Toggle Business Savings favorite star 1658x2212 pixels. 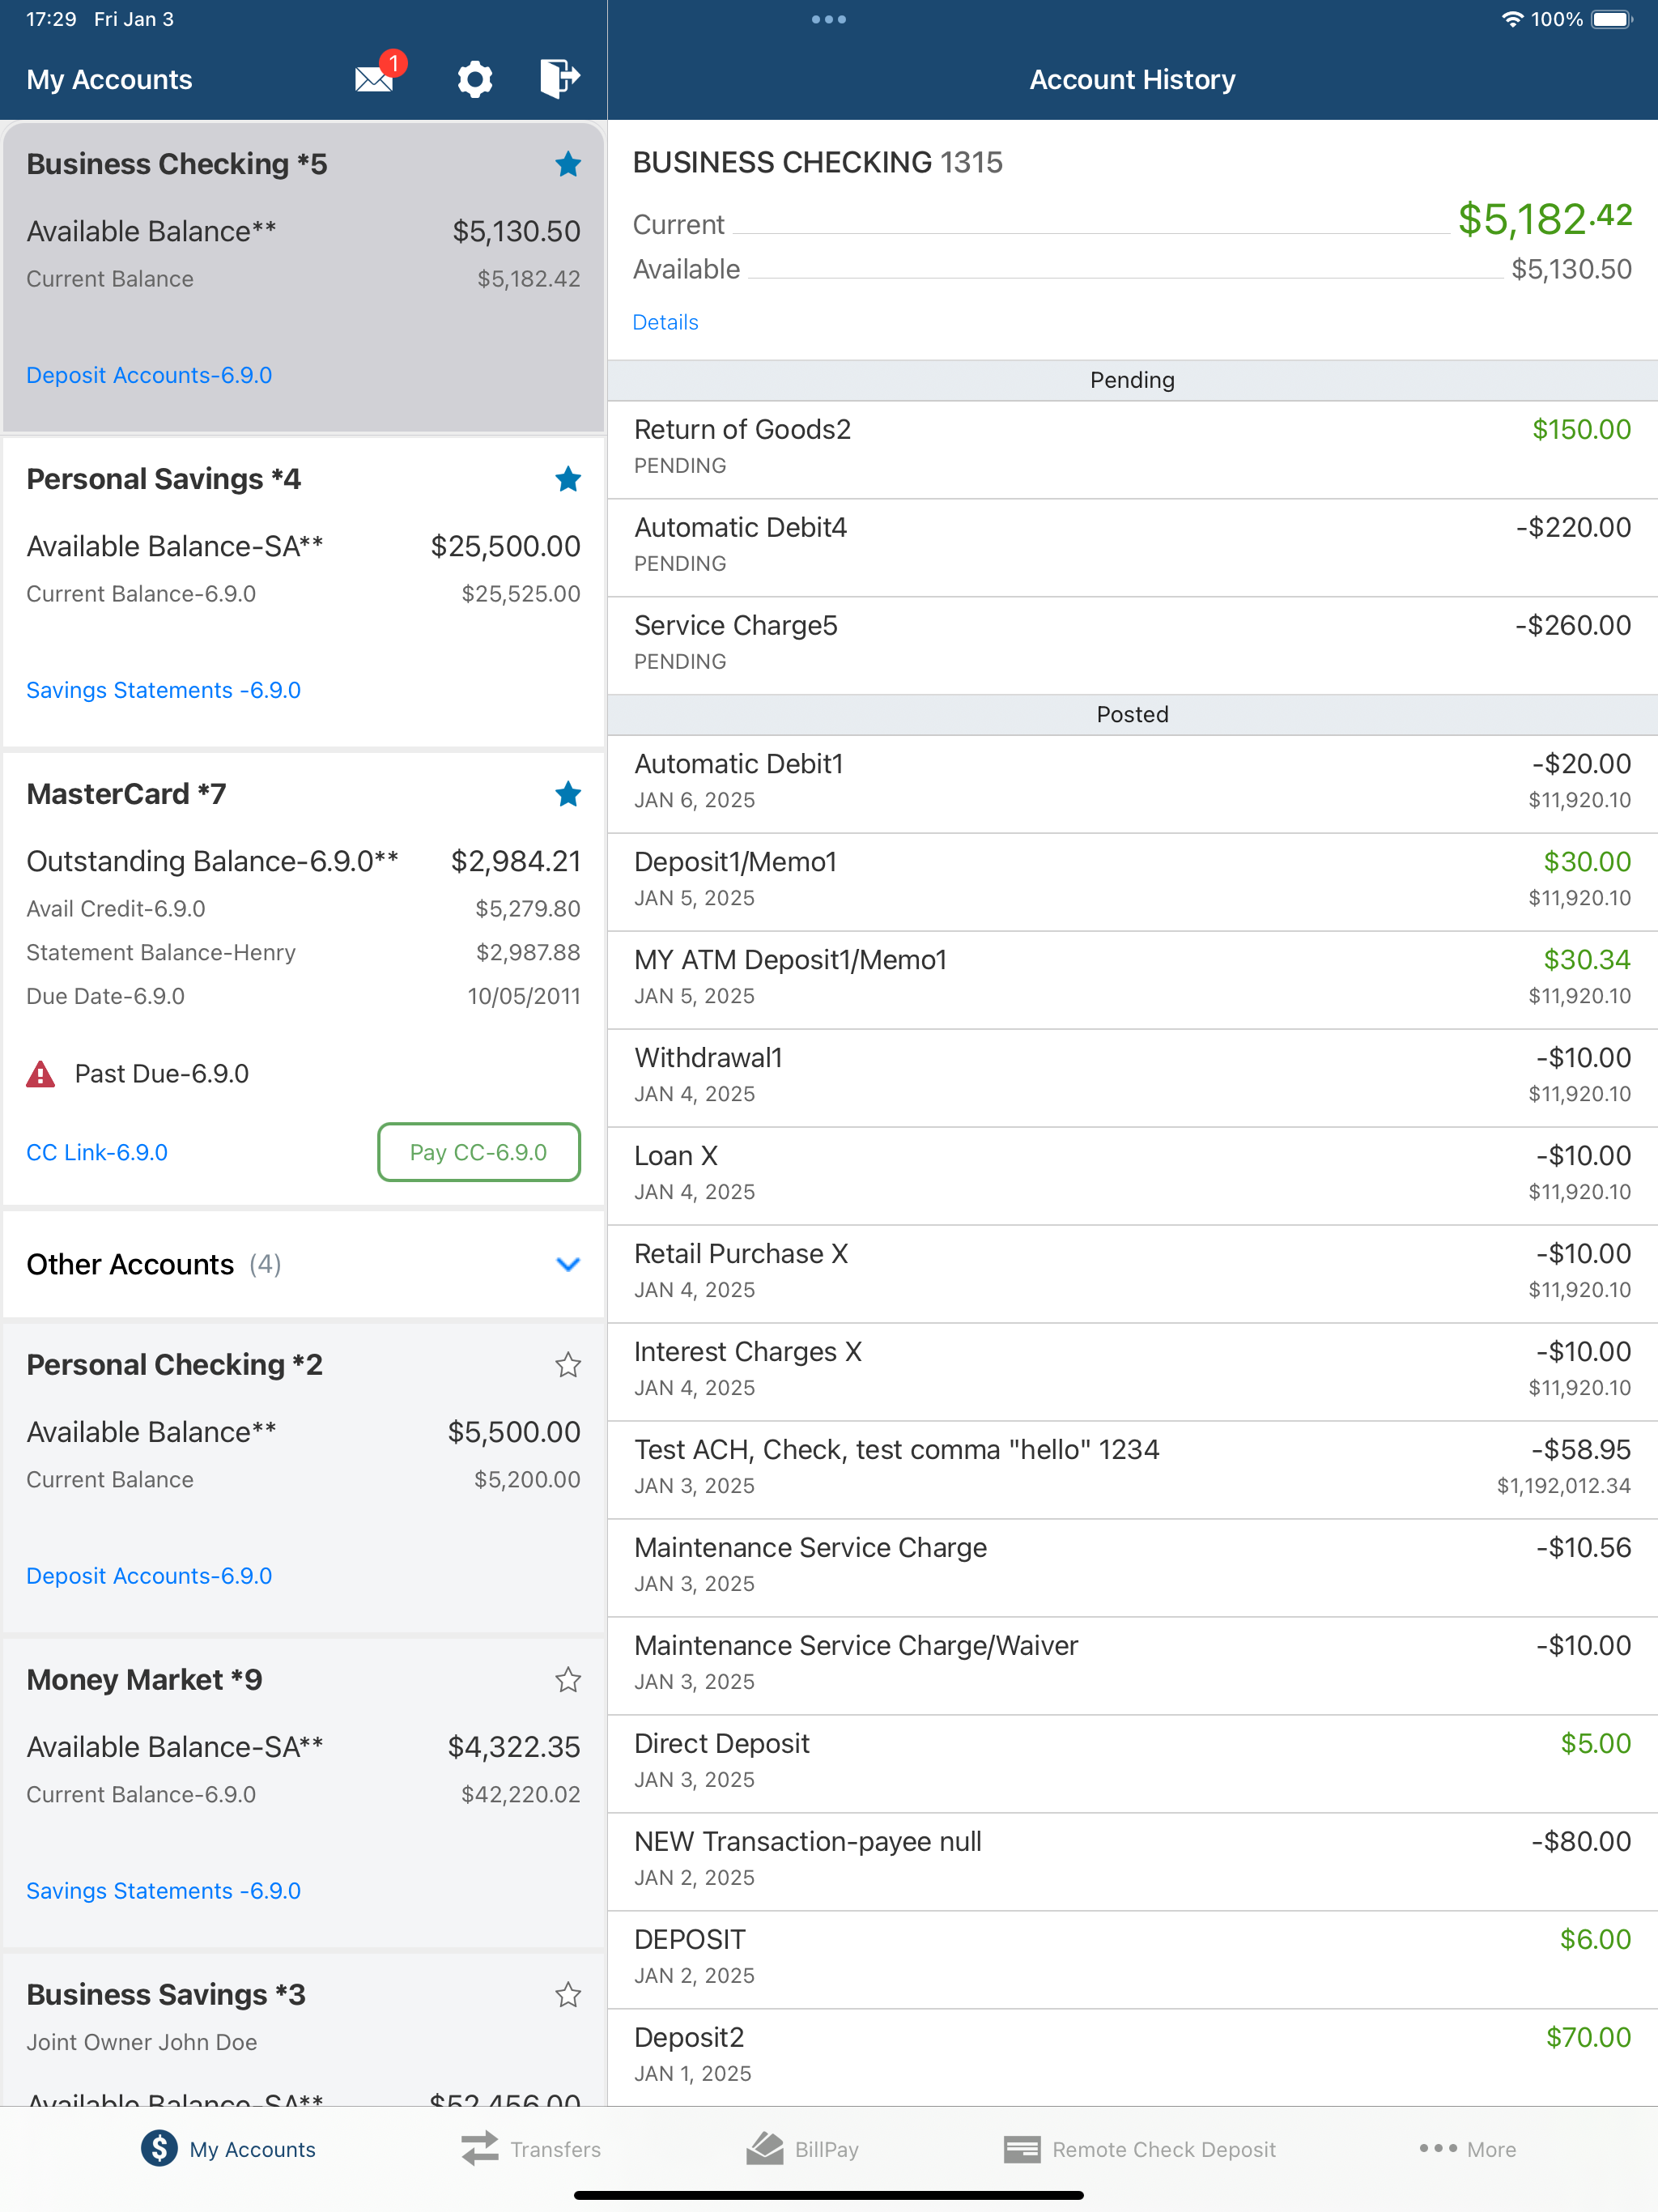pyautogui.click(x=568, y=1995)
